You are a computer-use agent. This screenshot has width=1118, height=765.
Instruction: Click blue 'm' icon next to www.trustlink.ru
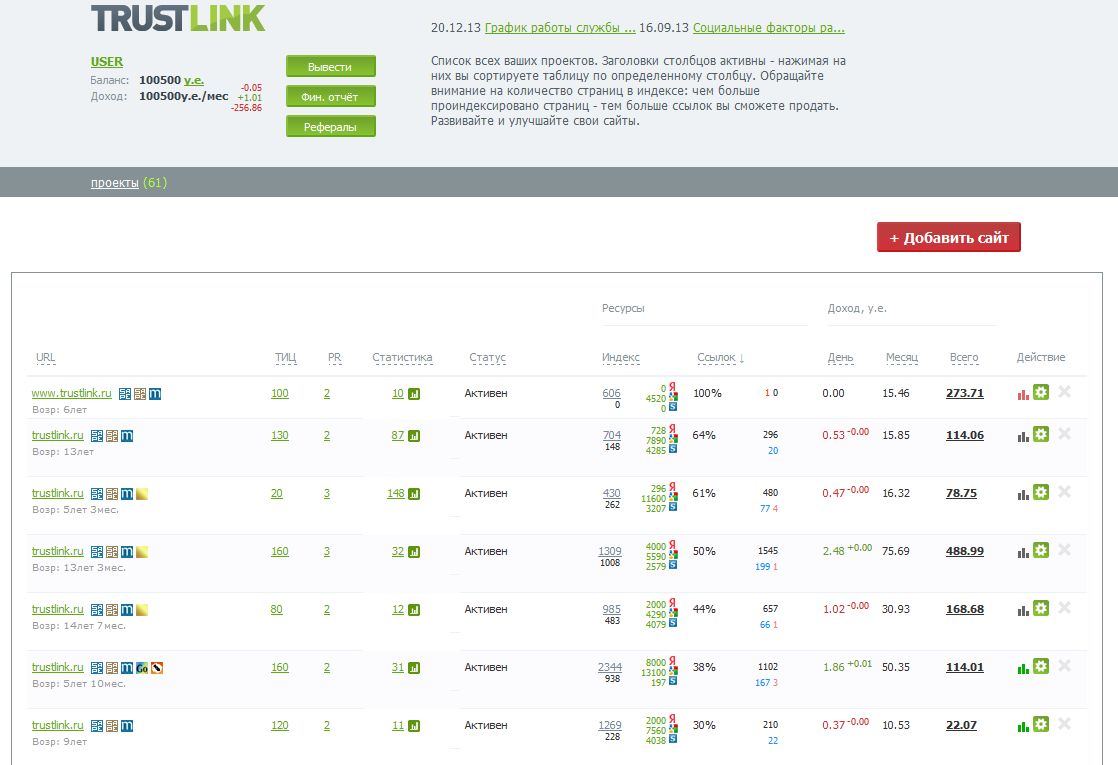[155, 394]
